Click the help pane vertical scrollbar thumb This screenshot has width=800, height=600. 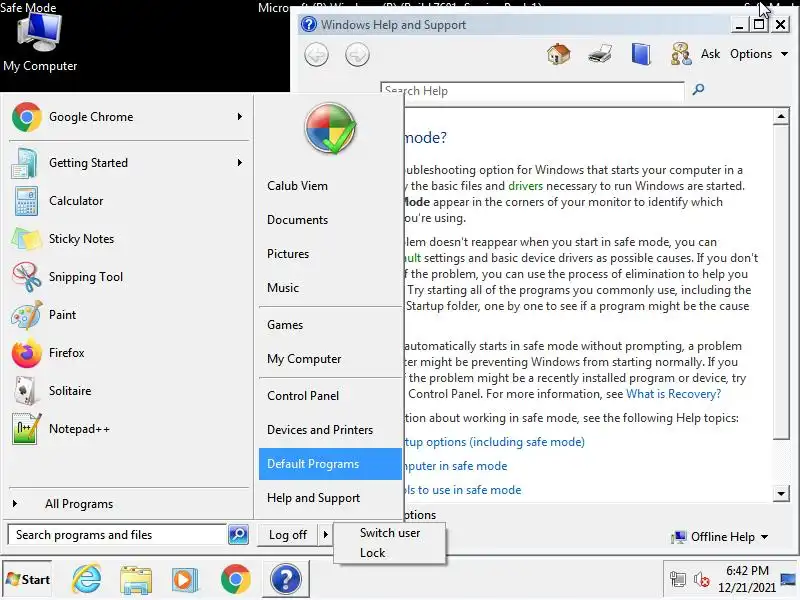[781, 282]
